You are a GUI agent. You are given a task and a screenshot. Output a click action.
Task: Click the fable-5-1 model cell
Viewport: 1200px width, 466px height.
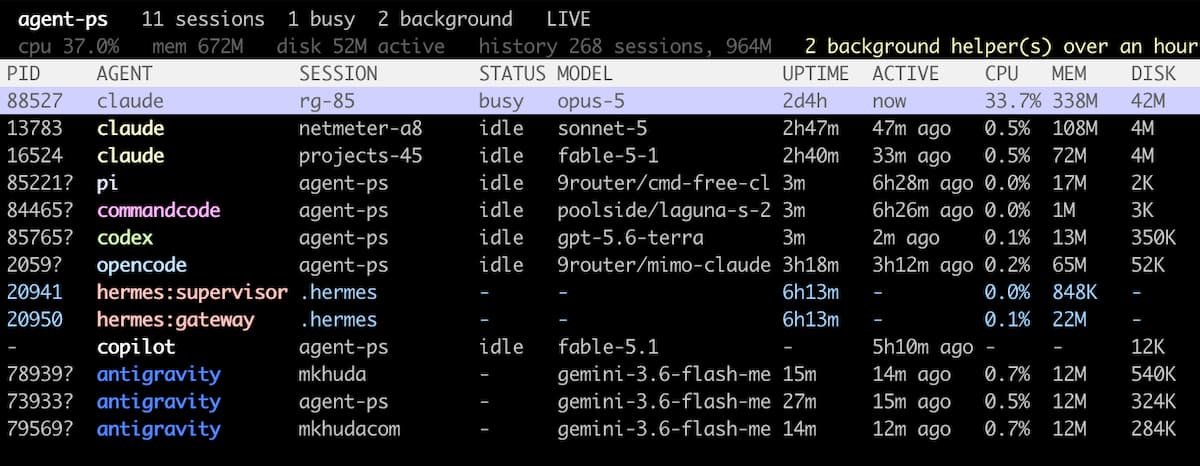click(x=607, y=155)
